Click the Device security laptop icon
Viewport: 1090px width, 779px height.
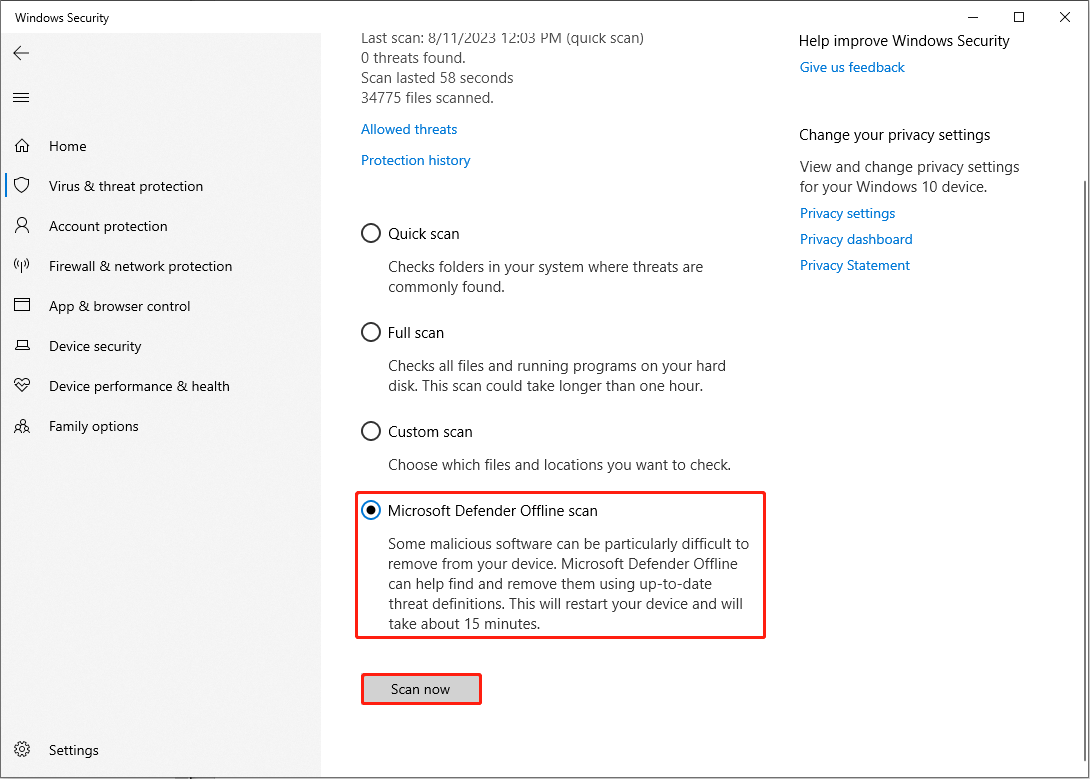(22, 346)
